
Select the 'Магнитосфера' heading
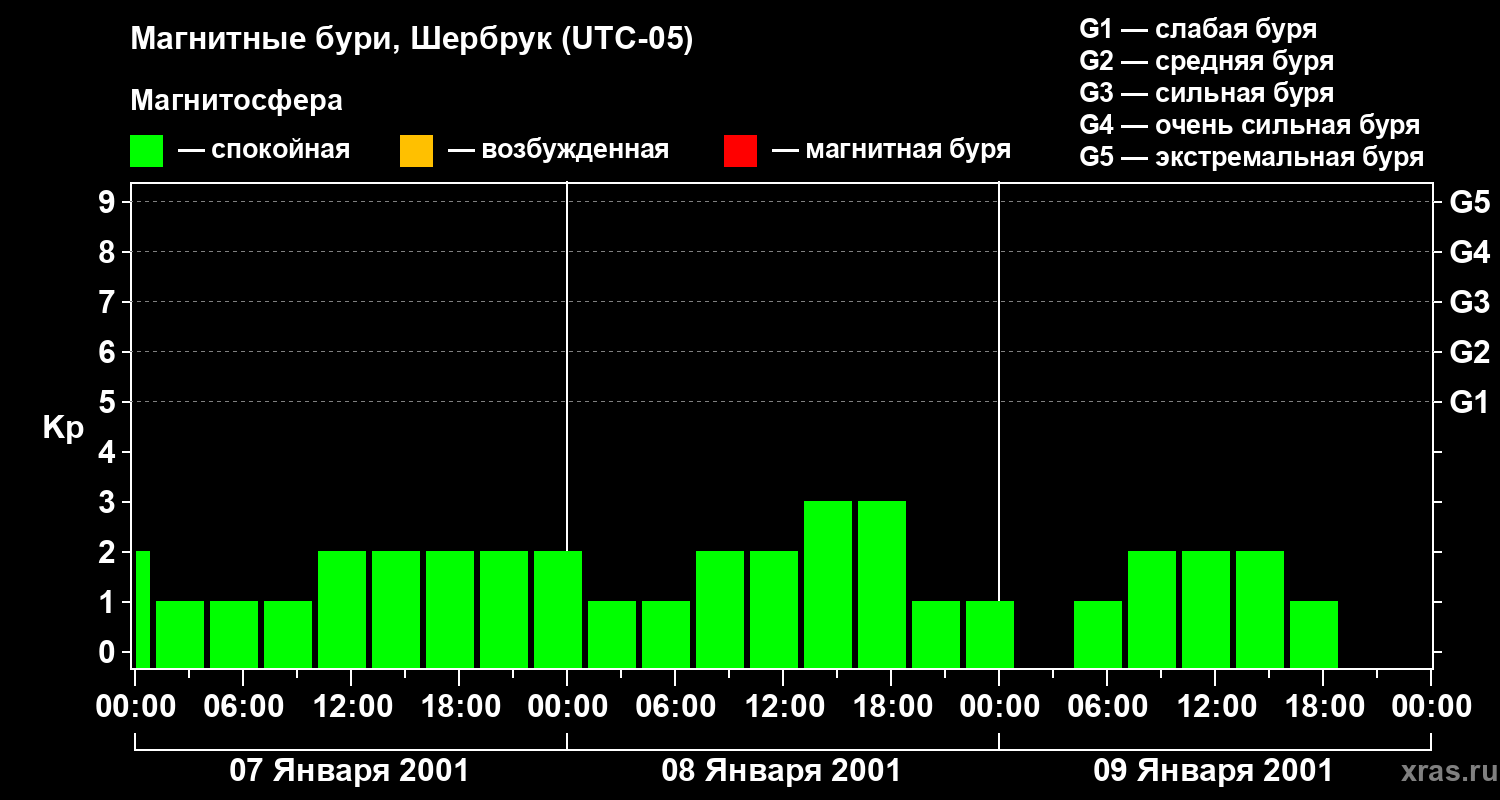click(236, 101)
